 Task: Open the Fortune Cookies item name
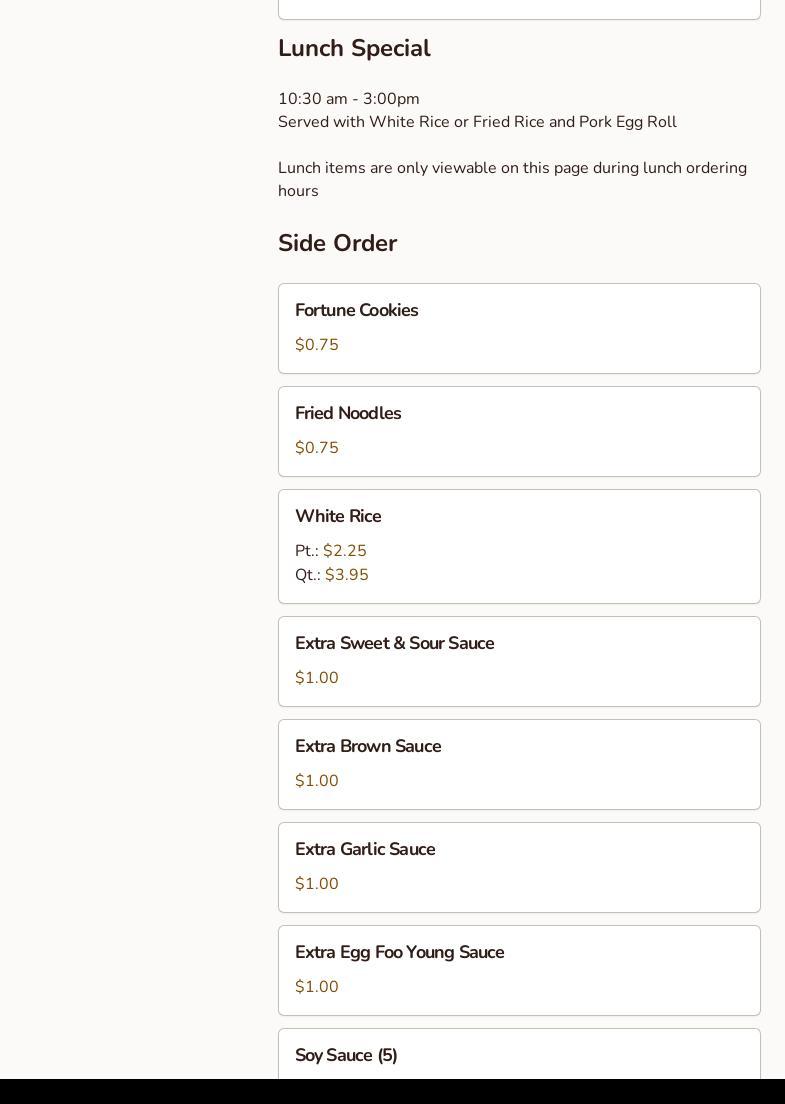coord(356,311)
